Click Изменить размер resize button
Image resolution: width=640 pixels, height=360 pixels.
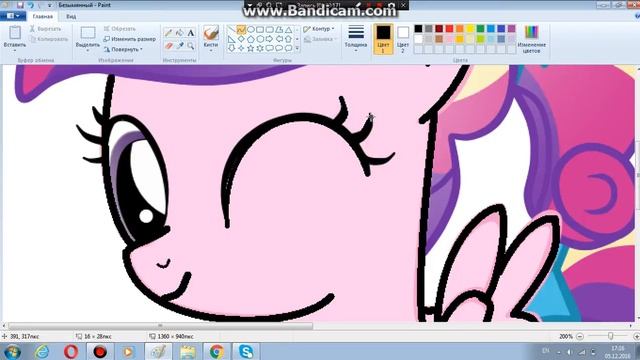[x=129, y=39]
